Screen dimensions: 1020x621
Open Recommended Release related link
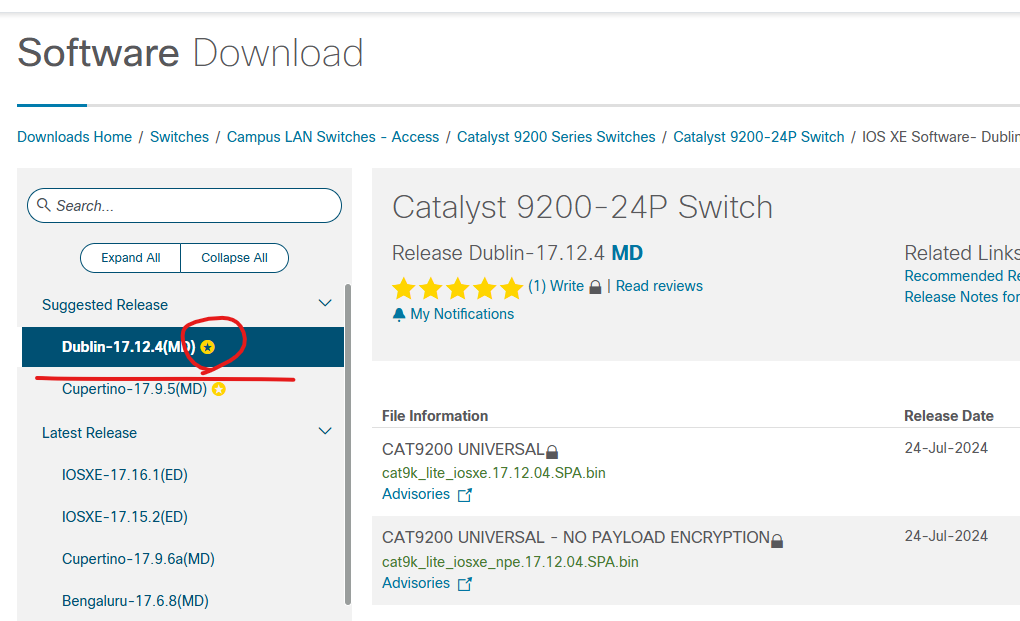pyautogui.click(x=961, y=276)
